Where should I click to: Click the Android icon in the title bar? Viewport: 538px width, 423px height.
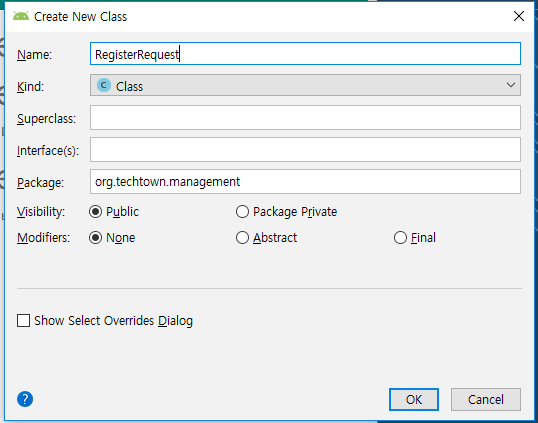pos(21,16)
